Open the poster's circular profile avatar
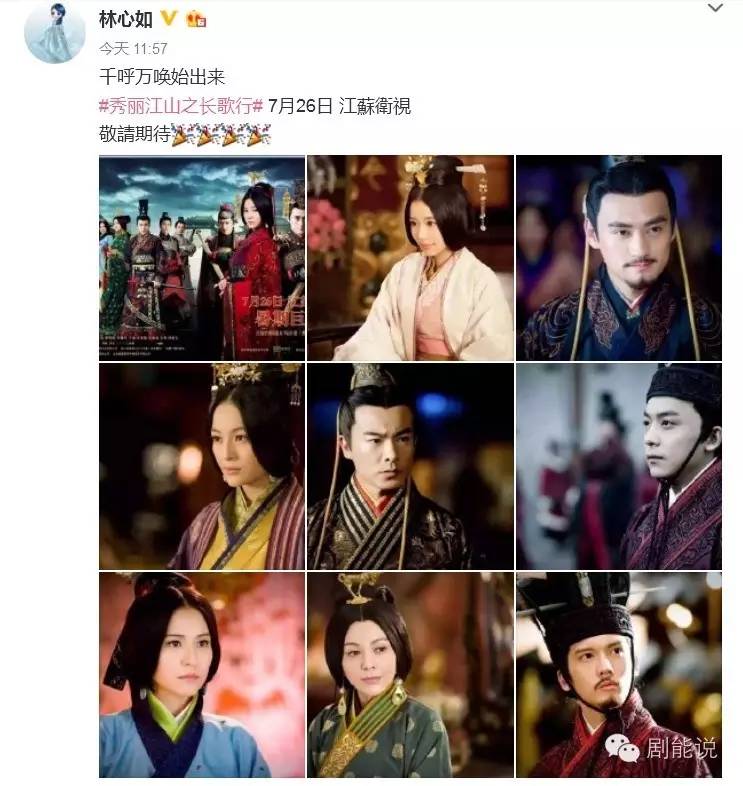743x786 pixels. (55, 33)
